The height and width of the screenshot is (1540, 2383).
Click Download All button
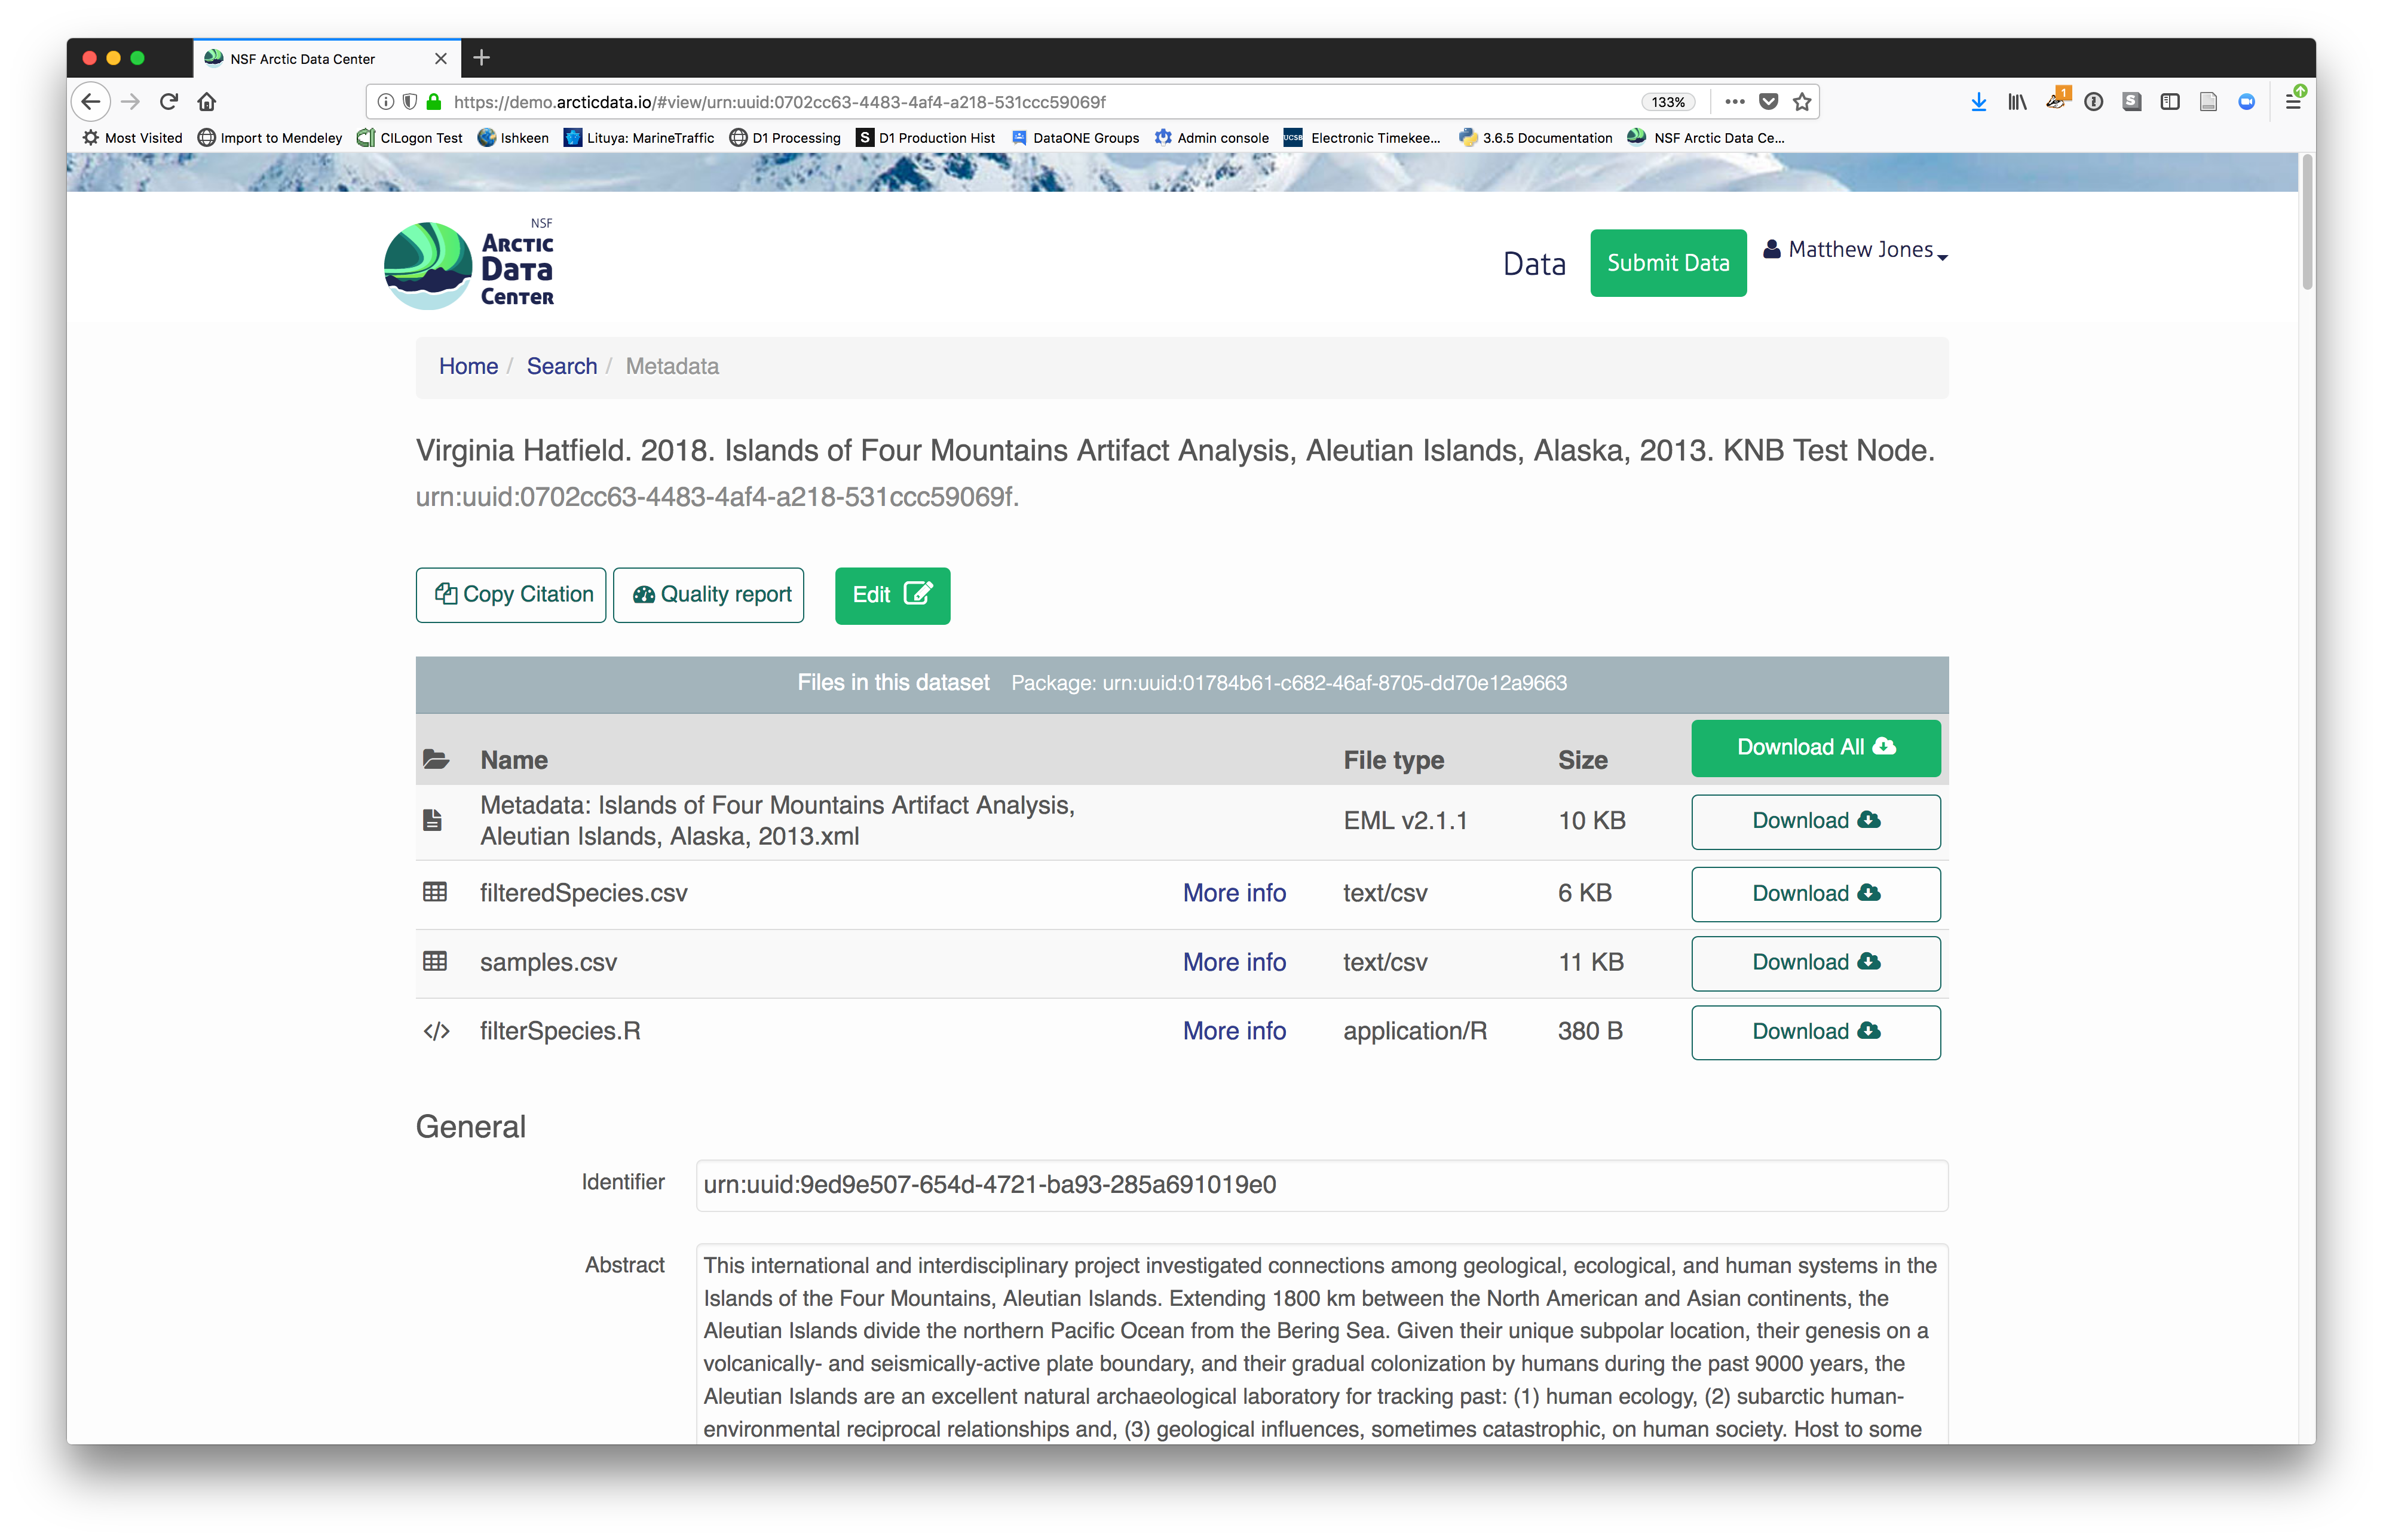[x=1815, y=748]
